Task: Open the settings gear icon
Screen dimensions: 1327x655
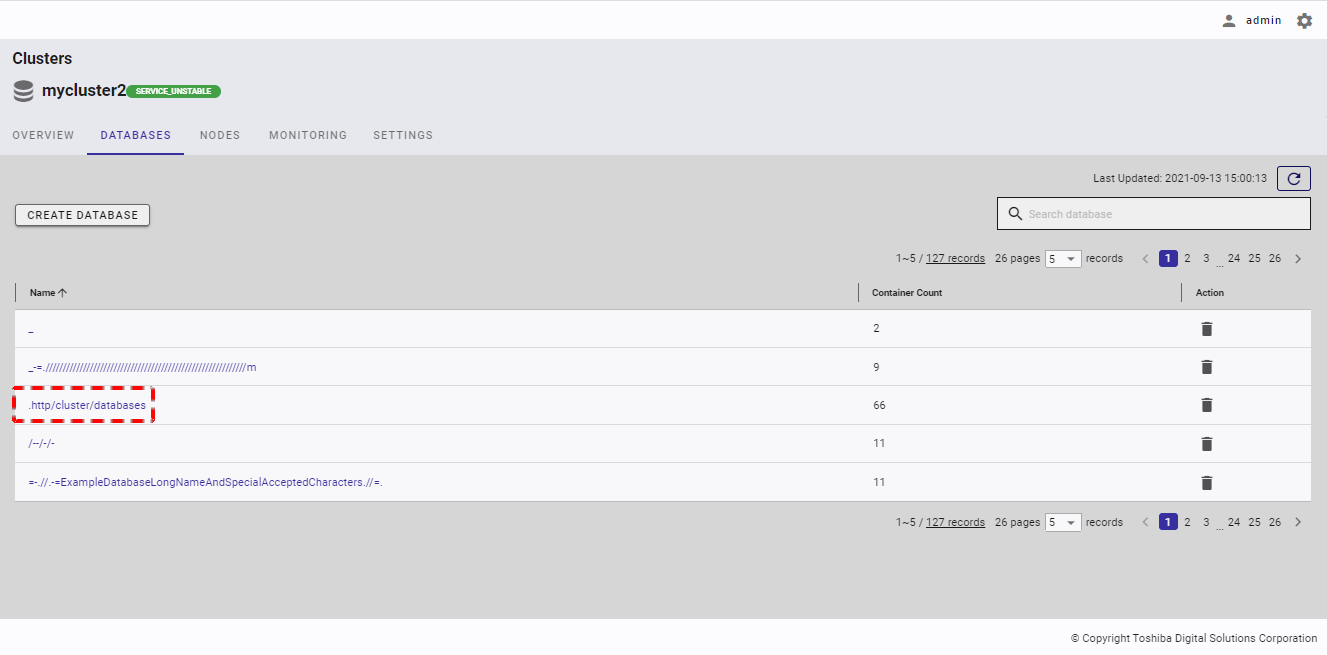Action: pos(1304,20)
